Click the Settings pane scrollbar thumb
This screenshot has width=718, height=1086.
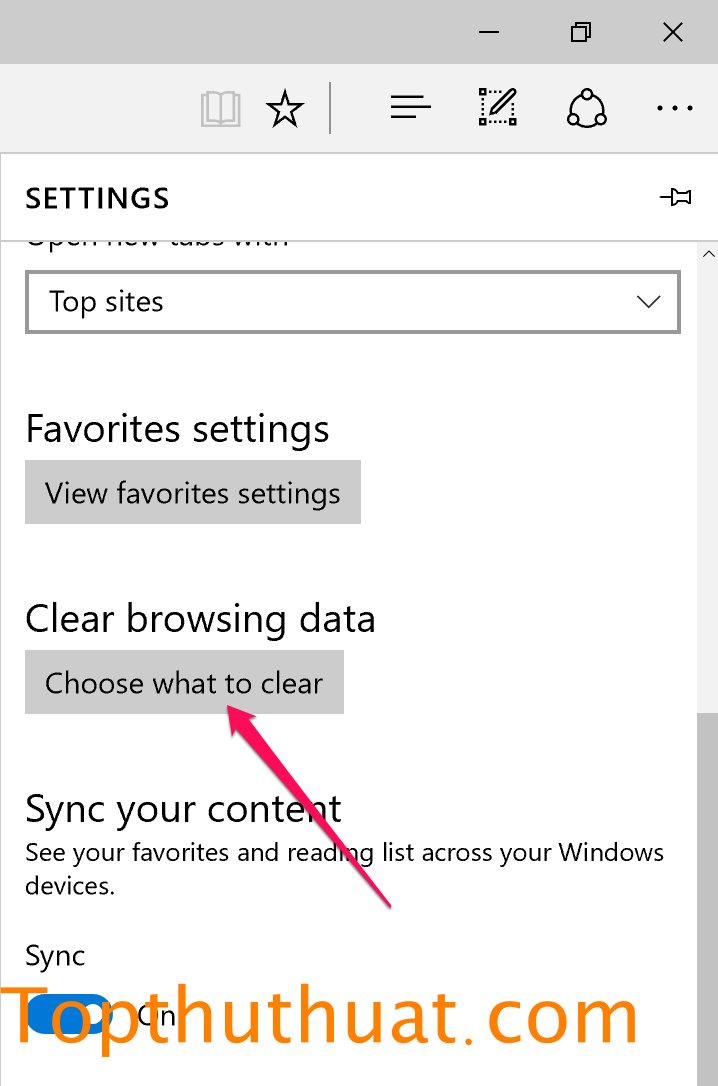click(x=708, y=899)
